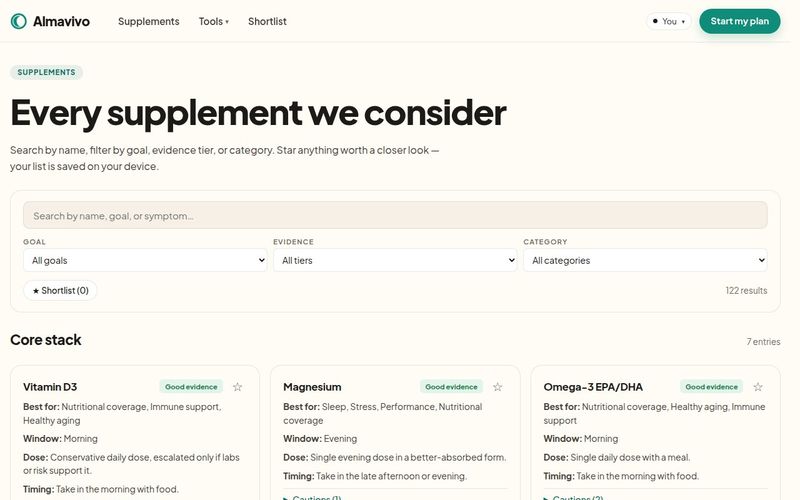Open the All tiers evidence dropdown
This screenshot has width=800, height=500.
coord(395,260)
